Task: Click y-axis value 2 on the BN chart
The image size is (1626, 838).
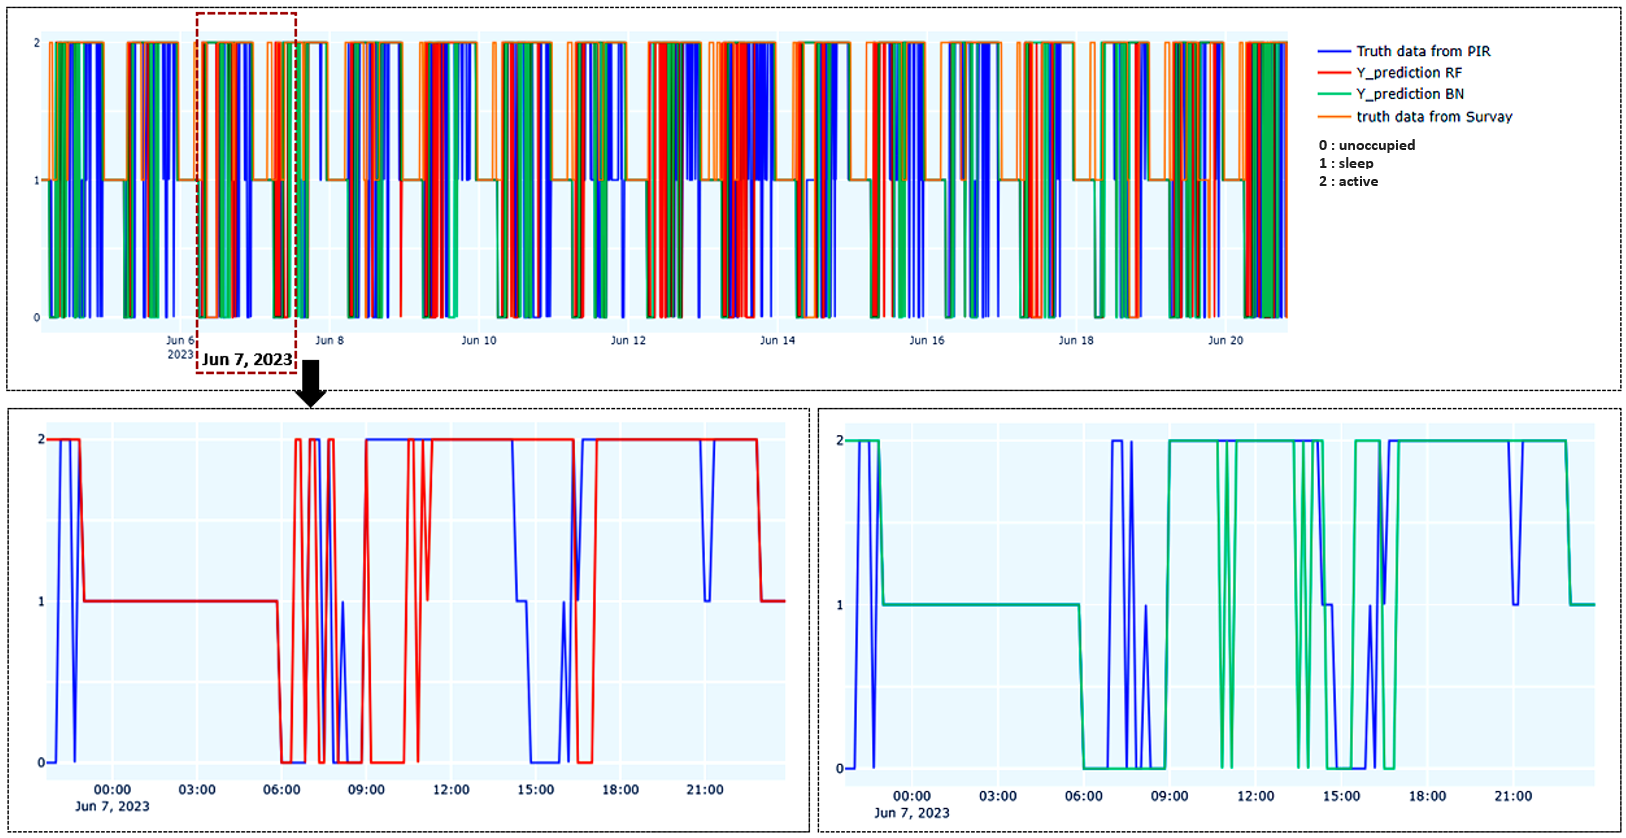Action: 840,441
